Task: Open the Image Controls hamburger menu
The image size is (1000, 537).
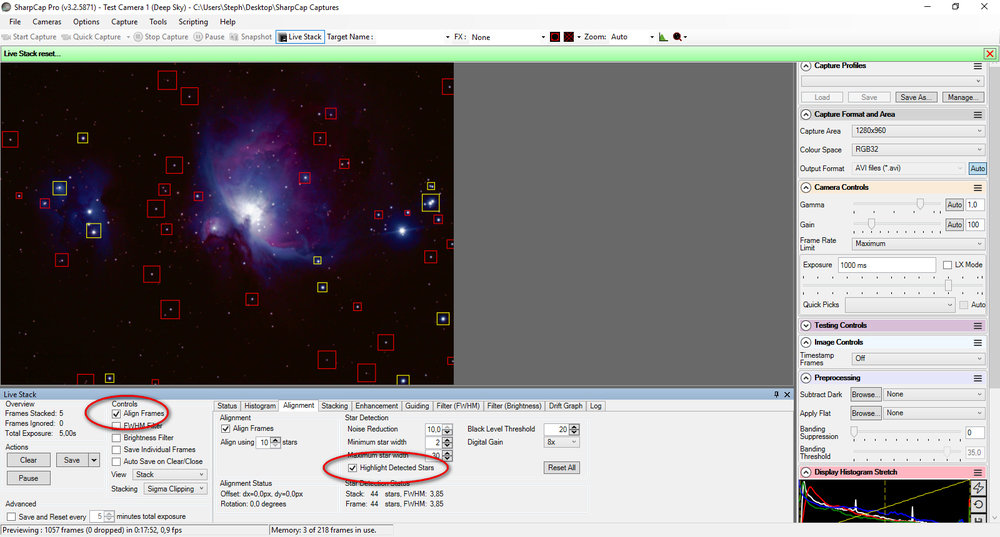Action: tap(978, 342)
